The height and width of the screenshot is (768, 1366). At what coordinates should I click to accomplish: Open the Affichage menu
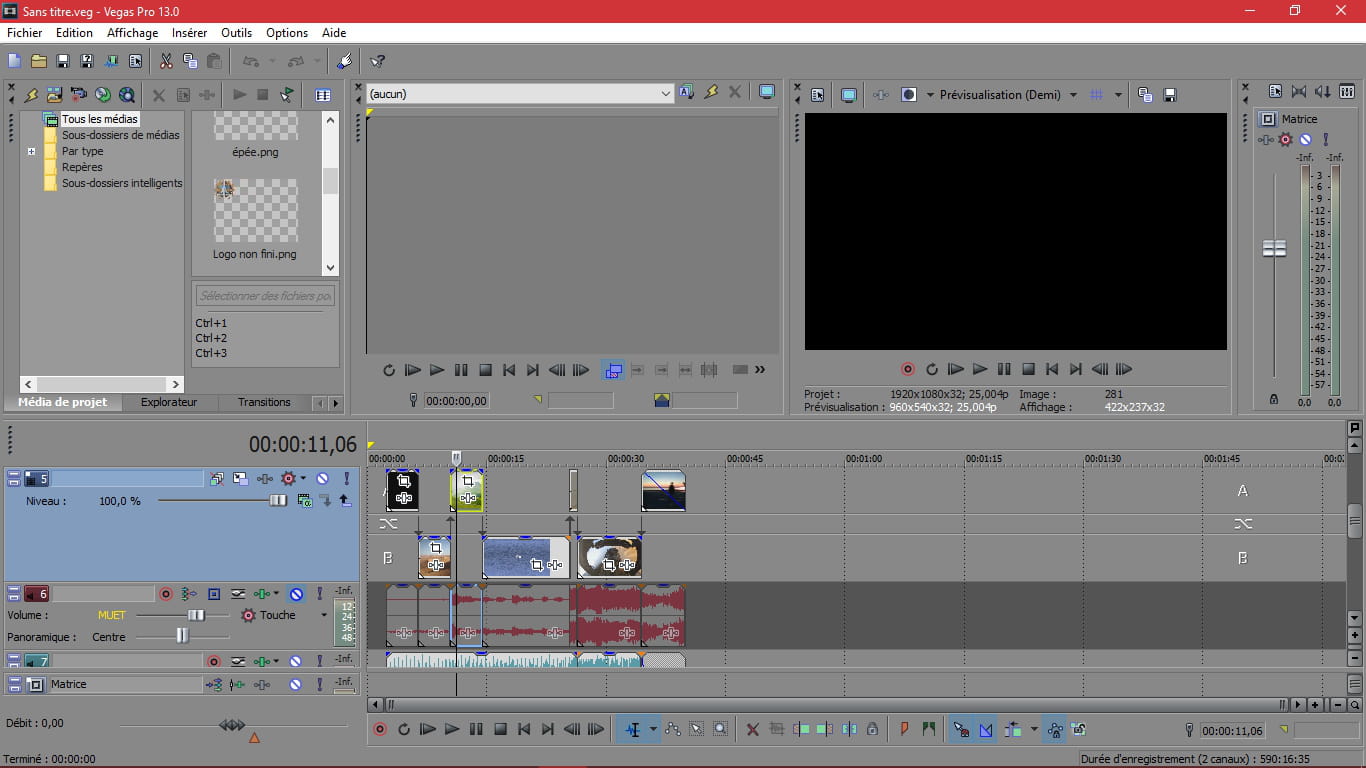(133, 33)
